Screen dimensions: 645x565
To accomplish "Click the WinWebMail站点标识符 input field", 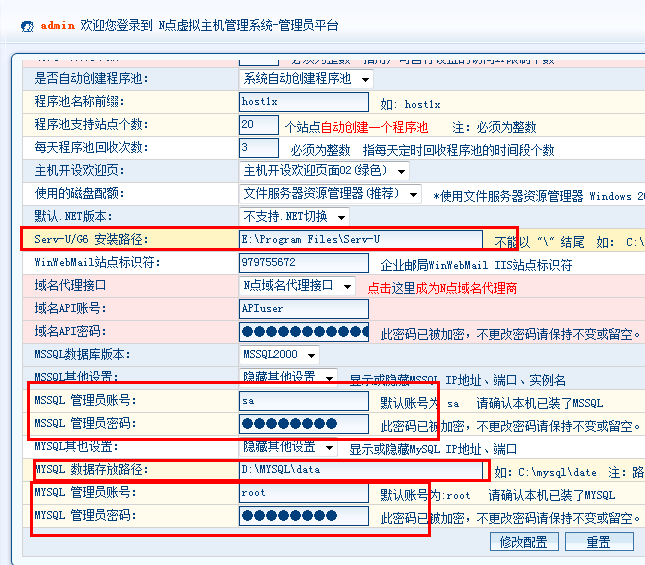I will pyautogui.click(x=304, y=263).
